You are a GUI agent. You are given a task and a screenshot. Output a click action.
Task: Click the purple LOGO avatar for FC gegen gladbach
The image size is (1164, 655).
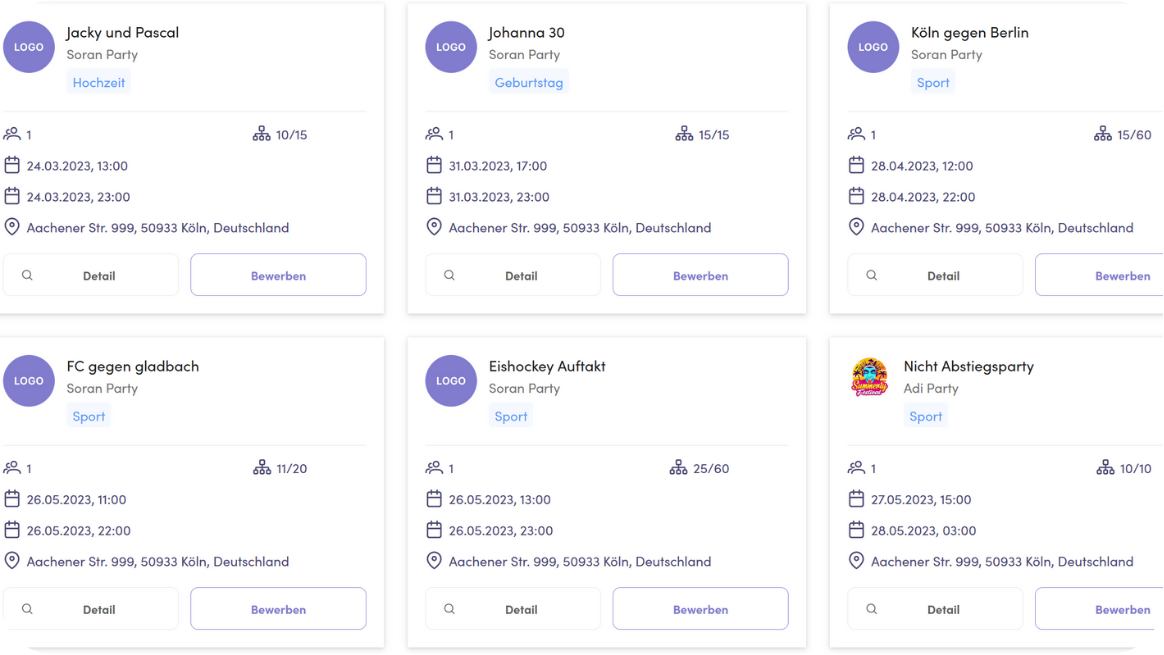click(29, 381)
